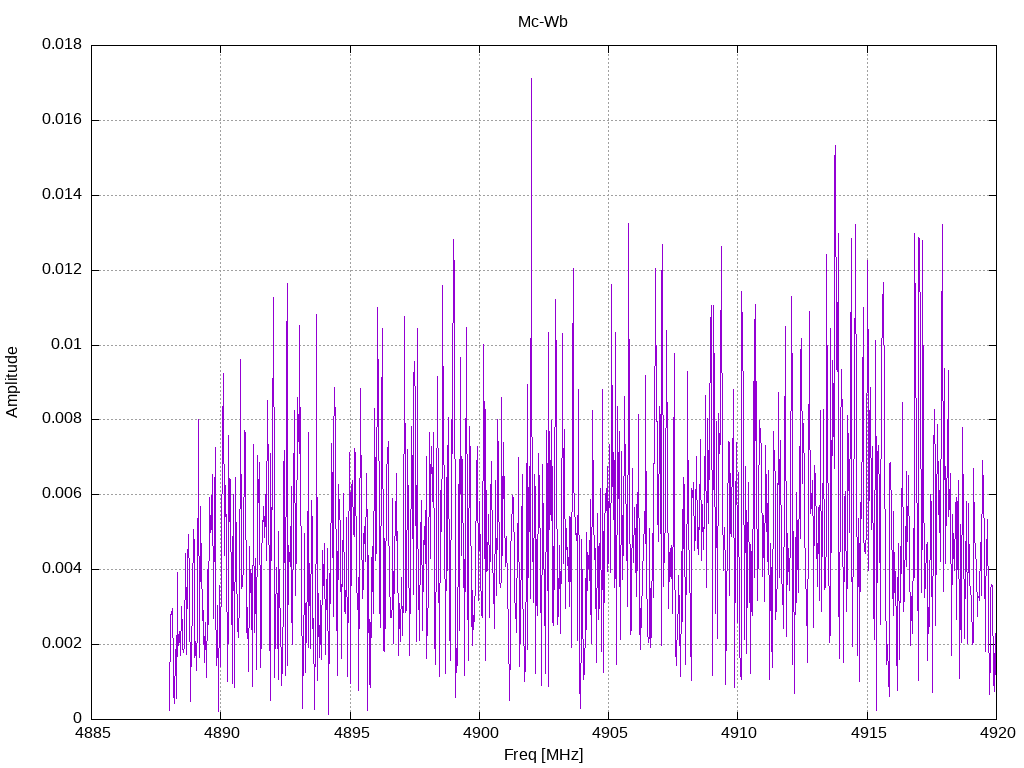Click the 4910 x-axis tick label
This screenshot has height=768, width=1024.
point(739,733)
